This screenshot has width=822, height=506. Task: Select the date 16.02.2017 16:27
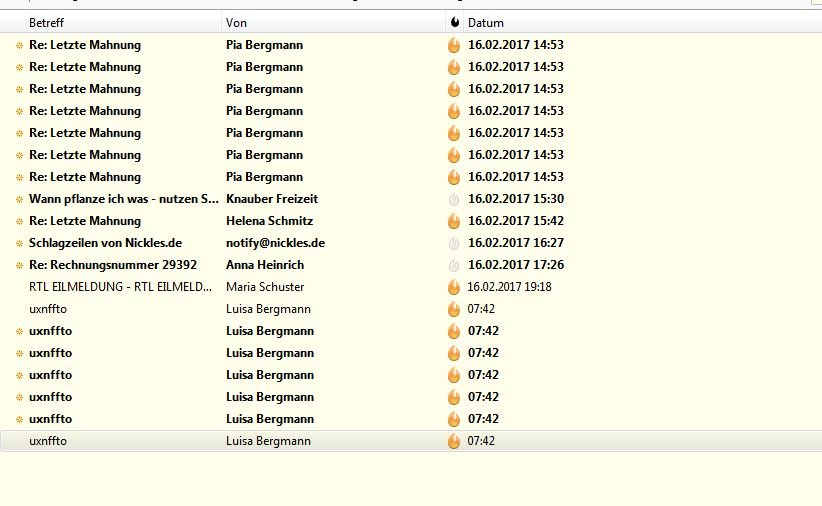tap(516, 243)
